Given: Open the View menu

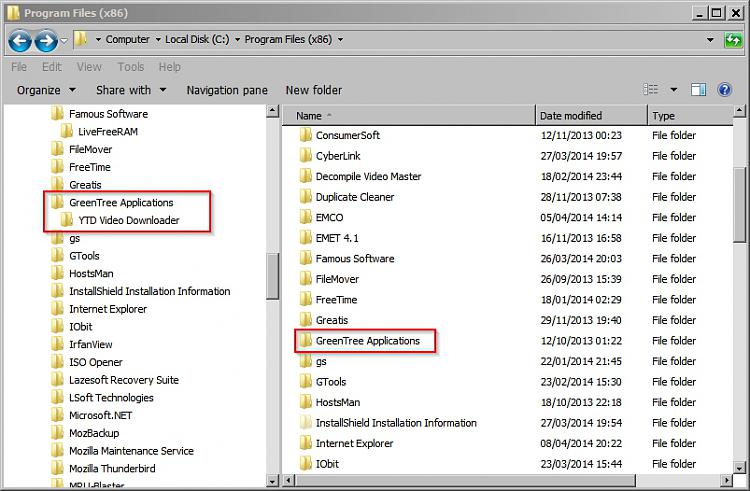Looking at the screenshot, I should tap(89, 67).
